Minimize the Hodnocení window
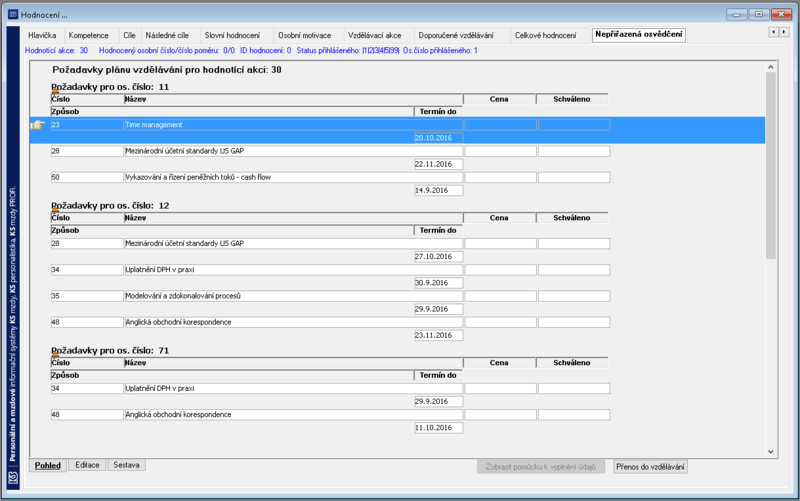 (x=736, y=14)
